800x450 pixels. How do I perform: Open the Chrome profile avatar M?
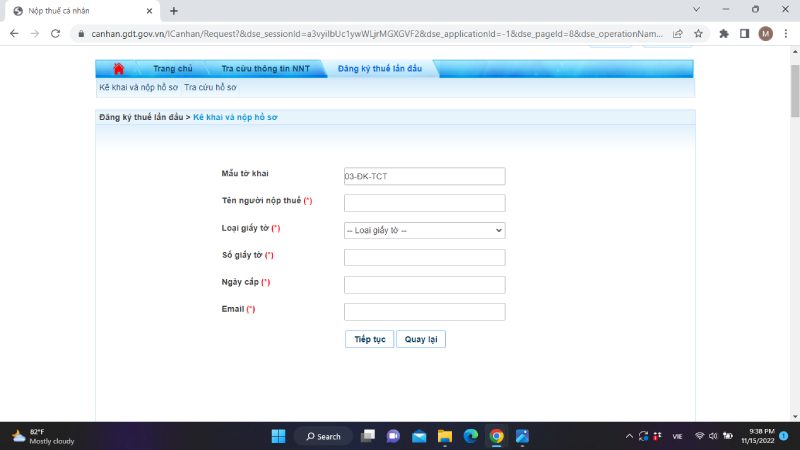pos(765,34)
